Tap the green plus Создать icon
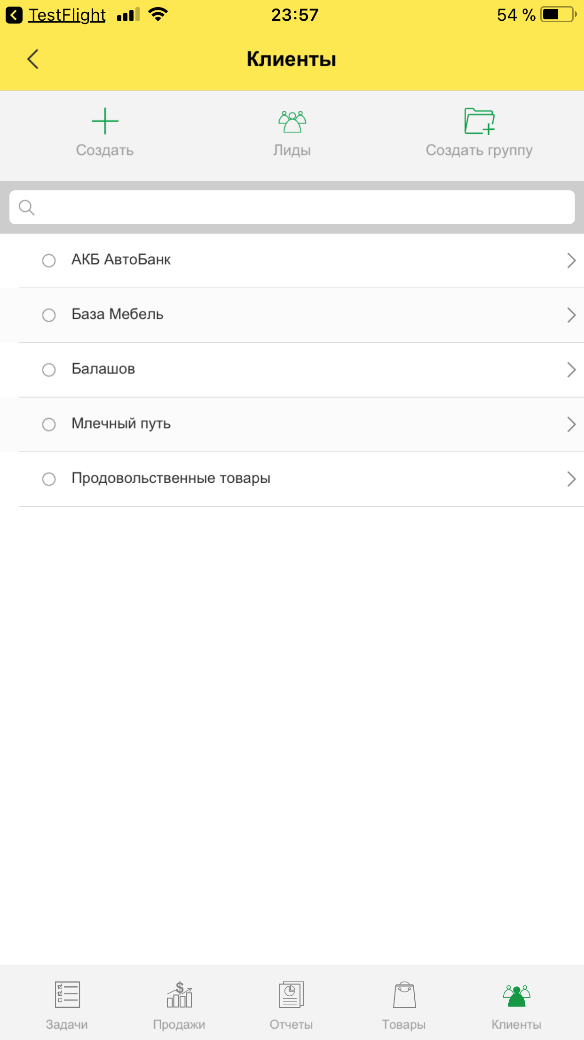Viewport: 584px width, 1040px height. click(105, 121)
